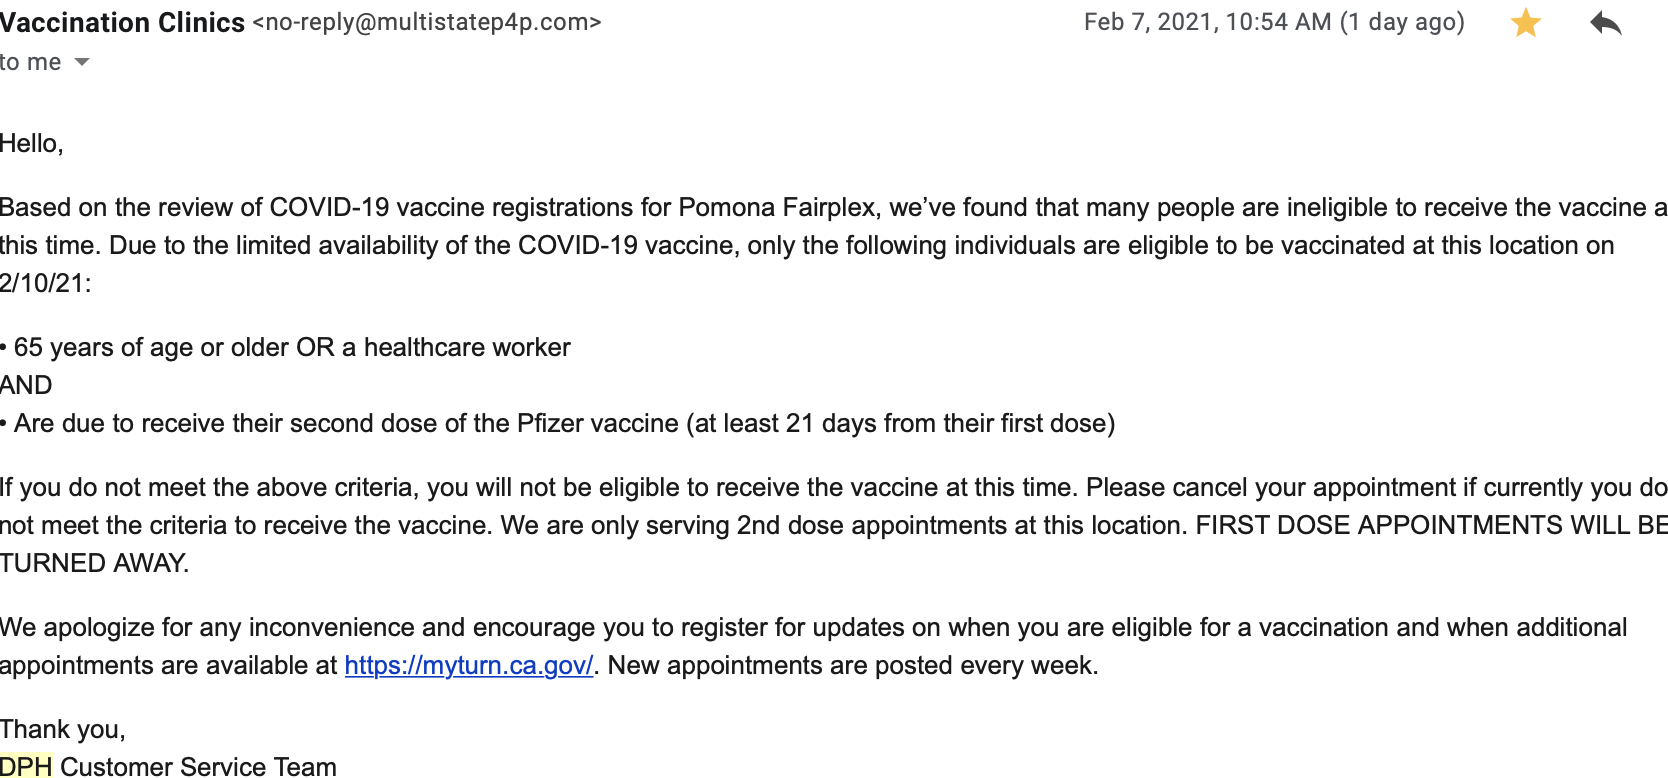1668x778 pixels.
Task: Click the sender name Vaccination Clinics
Action: (x=122, y=22)
